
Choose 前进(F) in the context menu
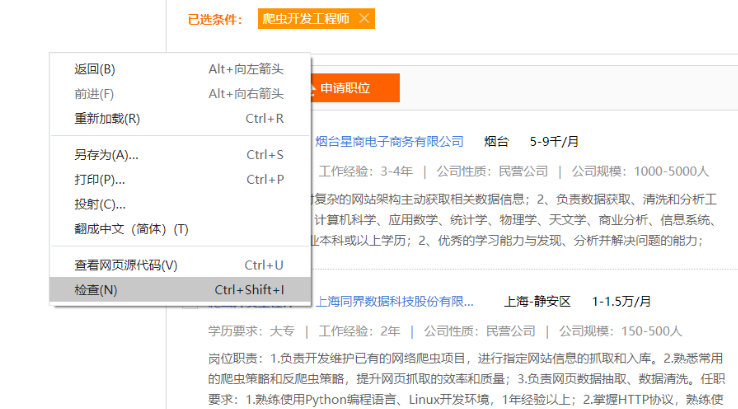click(180, 94)
